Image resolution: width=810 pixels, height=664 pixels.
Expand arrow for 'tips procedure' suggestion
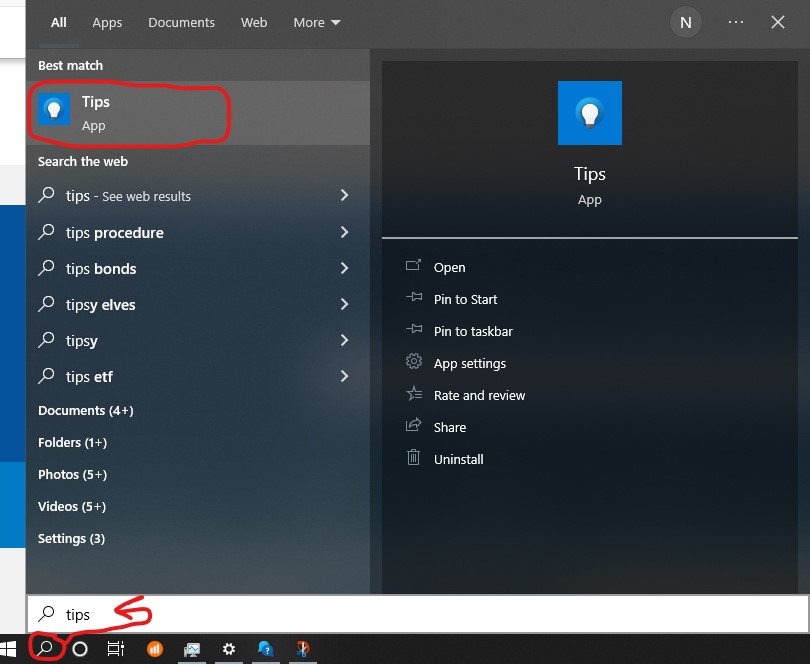[x=345, y=232]
